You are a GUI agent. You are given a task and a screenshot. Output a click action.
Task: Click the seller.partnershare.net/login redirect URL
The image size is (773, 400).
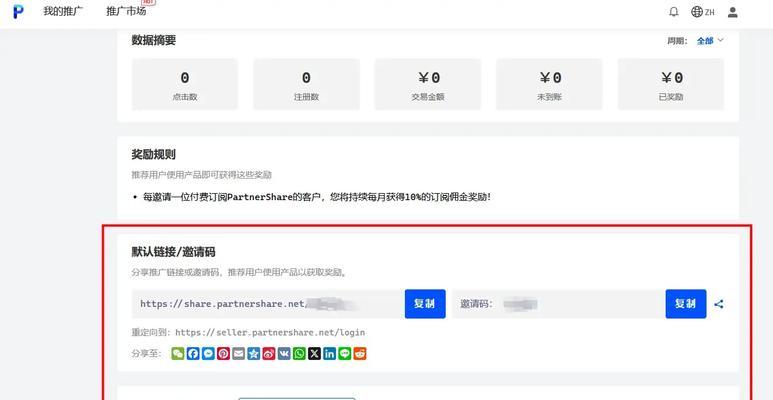[270, 332]
